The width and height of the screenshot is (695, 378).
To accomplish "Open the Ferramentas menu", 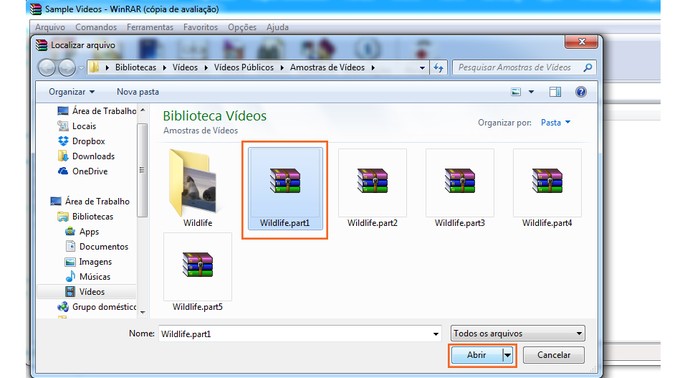I will click(150, 27).
